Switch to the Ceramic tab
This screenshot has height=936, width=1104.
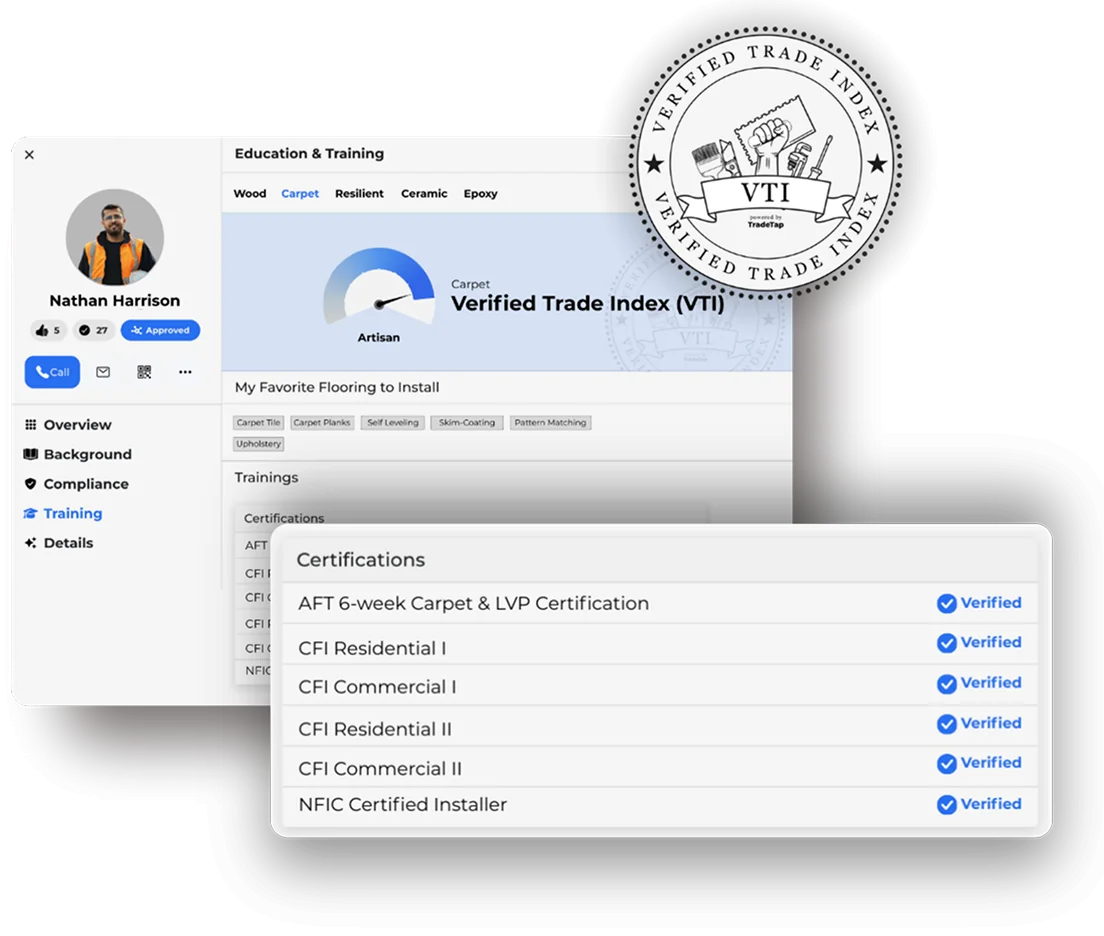pos(424,194)
